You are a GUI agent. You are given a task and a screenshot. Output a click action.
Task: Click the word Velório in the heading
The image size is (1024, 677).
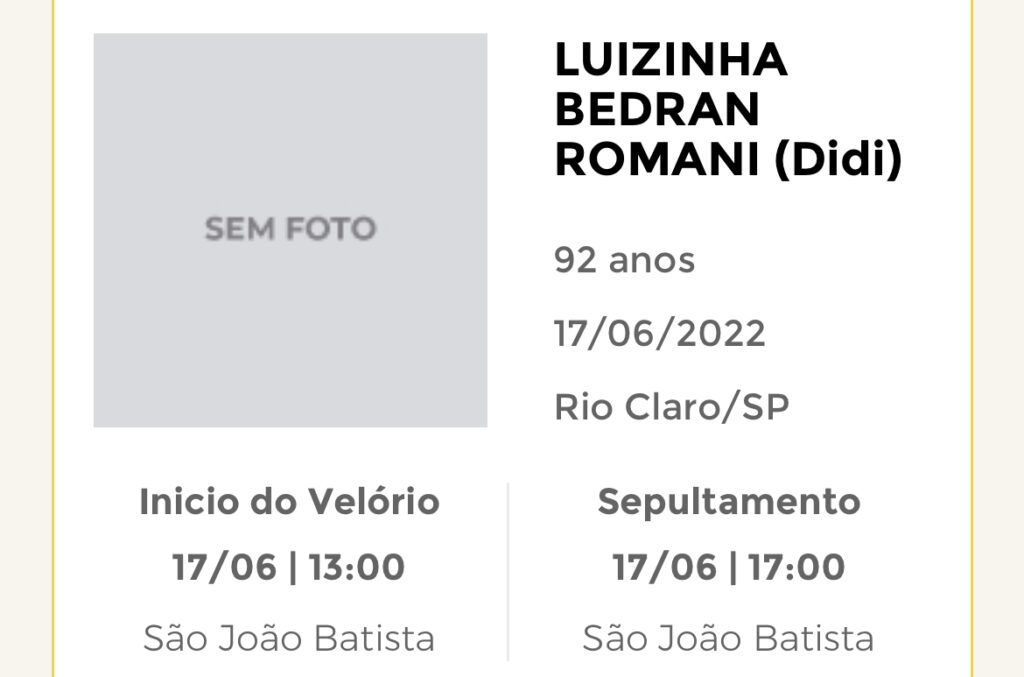(374, 501)
